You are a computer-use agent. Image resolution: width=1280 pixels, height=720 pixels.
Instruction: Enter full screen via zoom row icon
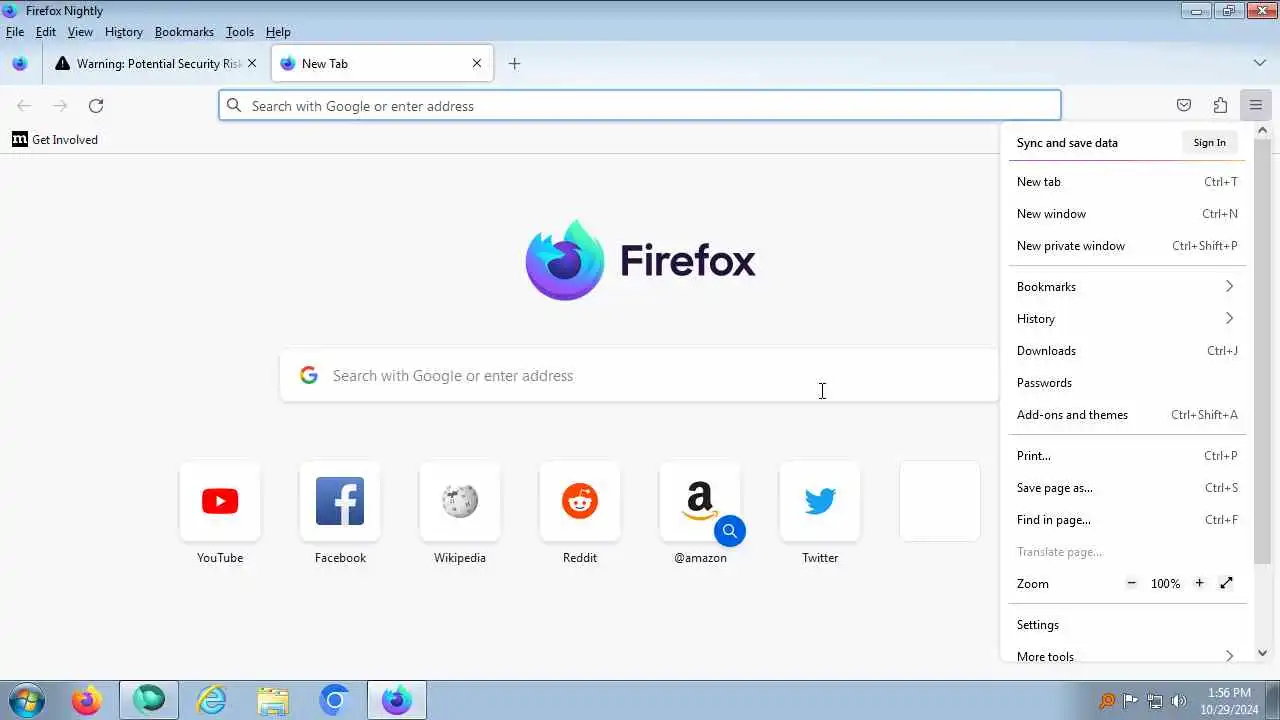pyautogui.click(x=1227, y=583)
